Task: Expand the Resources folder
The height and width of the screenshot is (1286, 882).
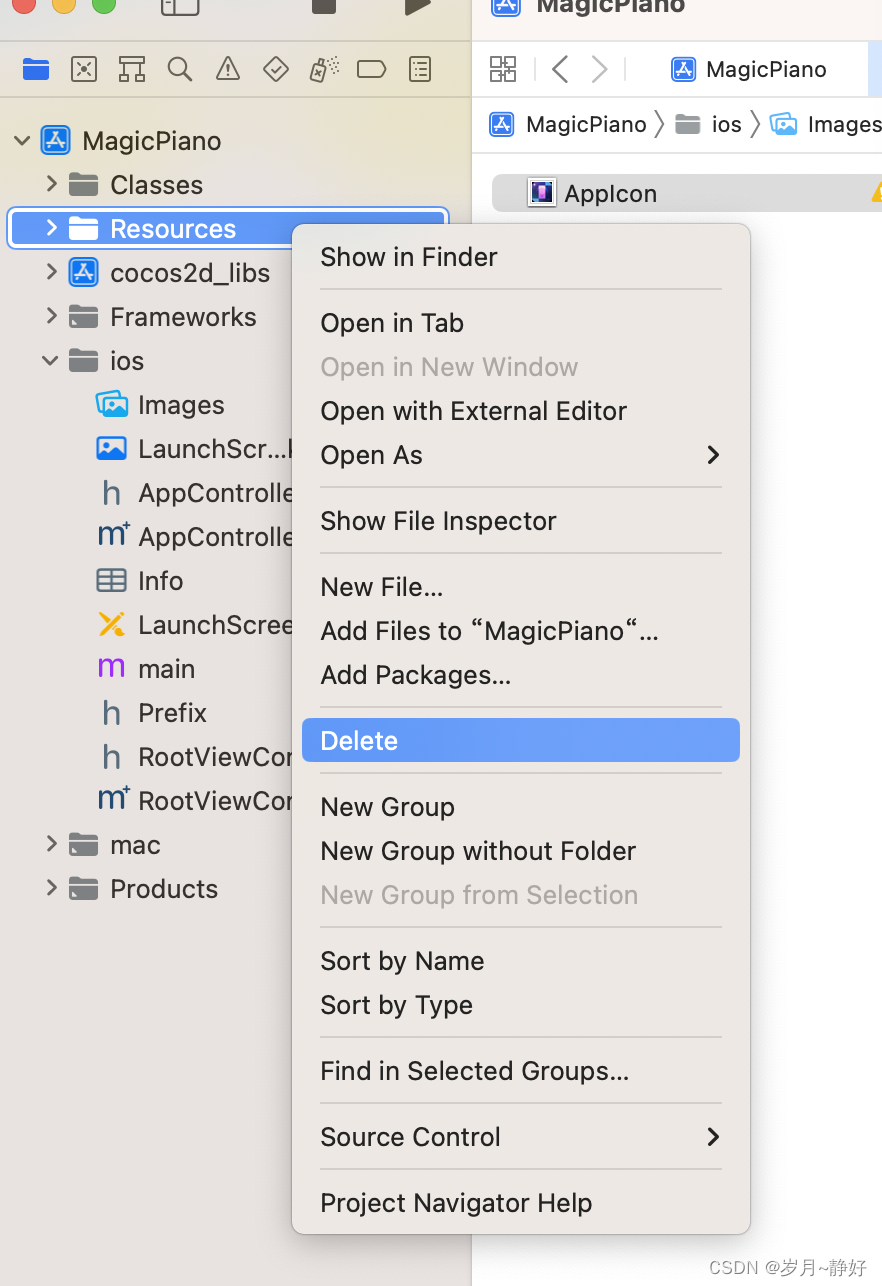Action: pos(51,228)
